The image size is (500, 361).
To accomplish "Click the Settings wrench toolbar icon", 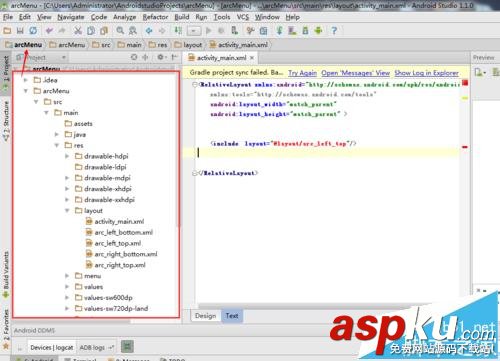I will (x=251, y=31).
